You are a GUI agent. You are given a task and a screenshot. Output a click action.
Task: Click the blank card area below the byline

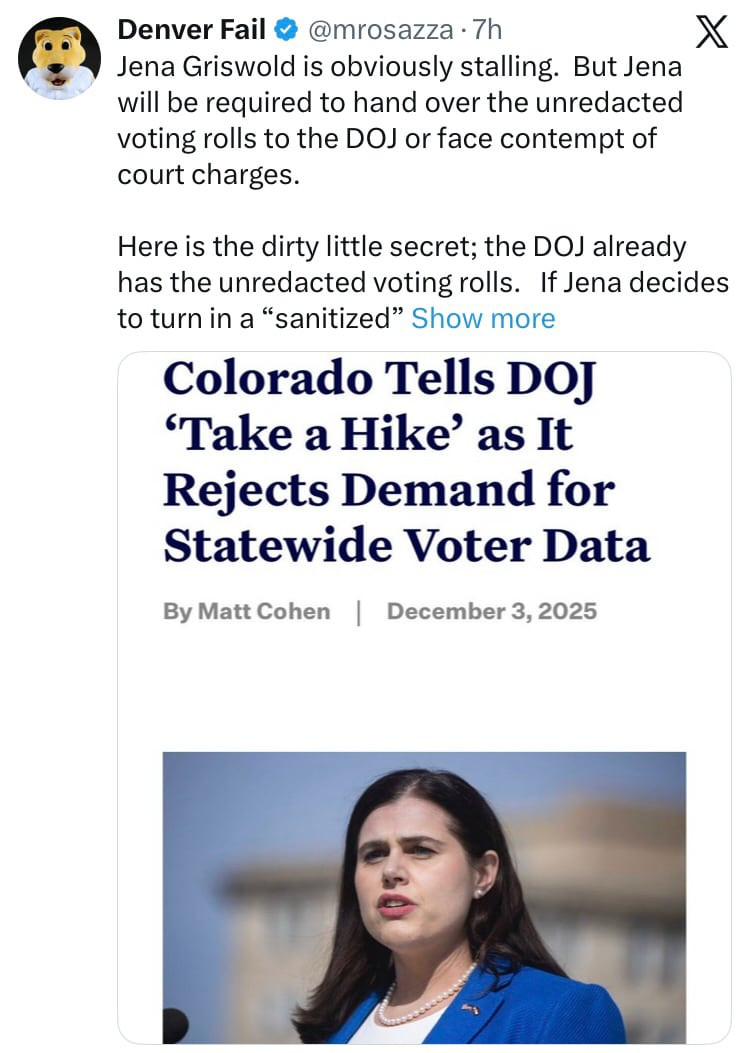[424, 690]
